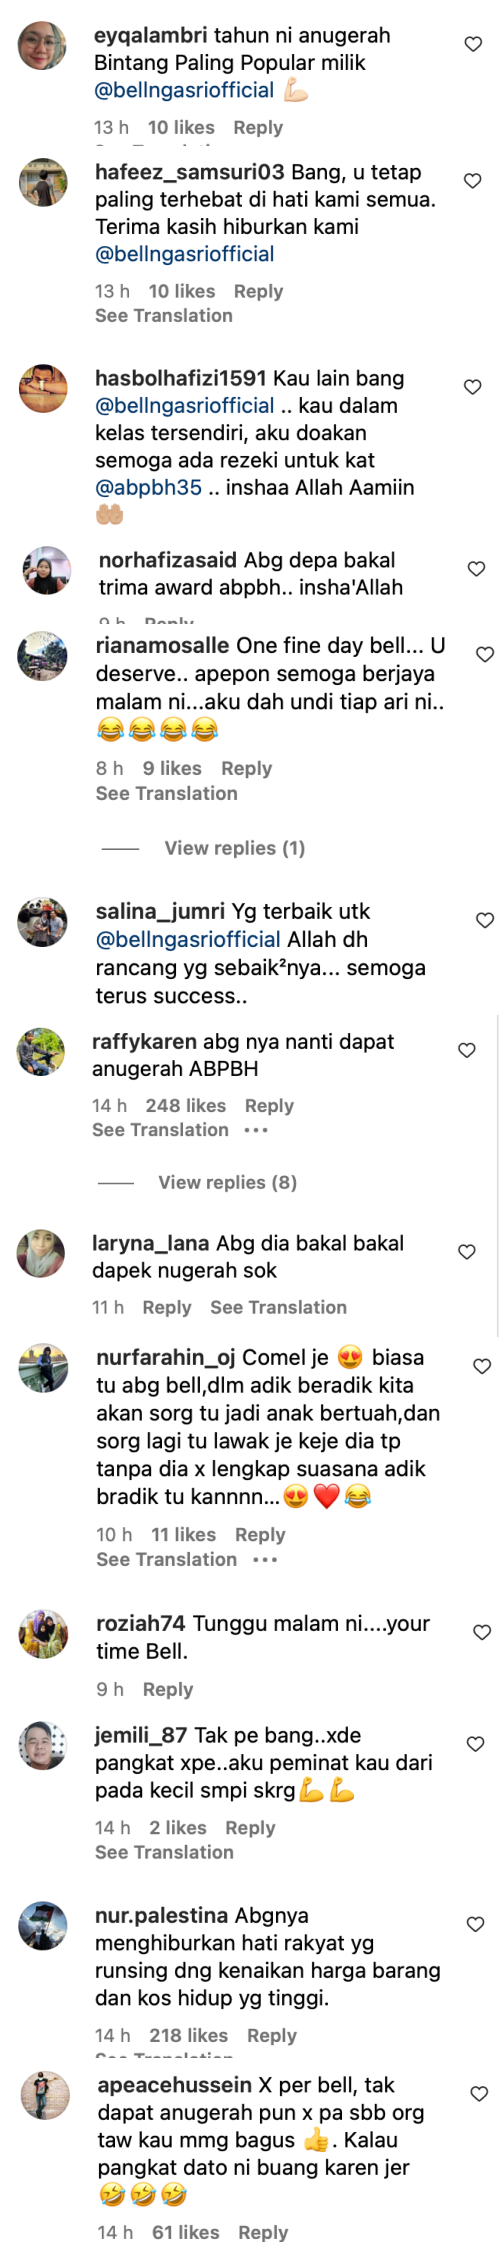The width and height of the screenshot is (500, 2242).
Task: Toggle like on apeacehussein's comment
Action: pyautogui.click(x=479, y=2094)
